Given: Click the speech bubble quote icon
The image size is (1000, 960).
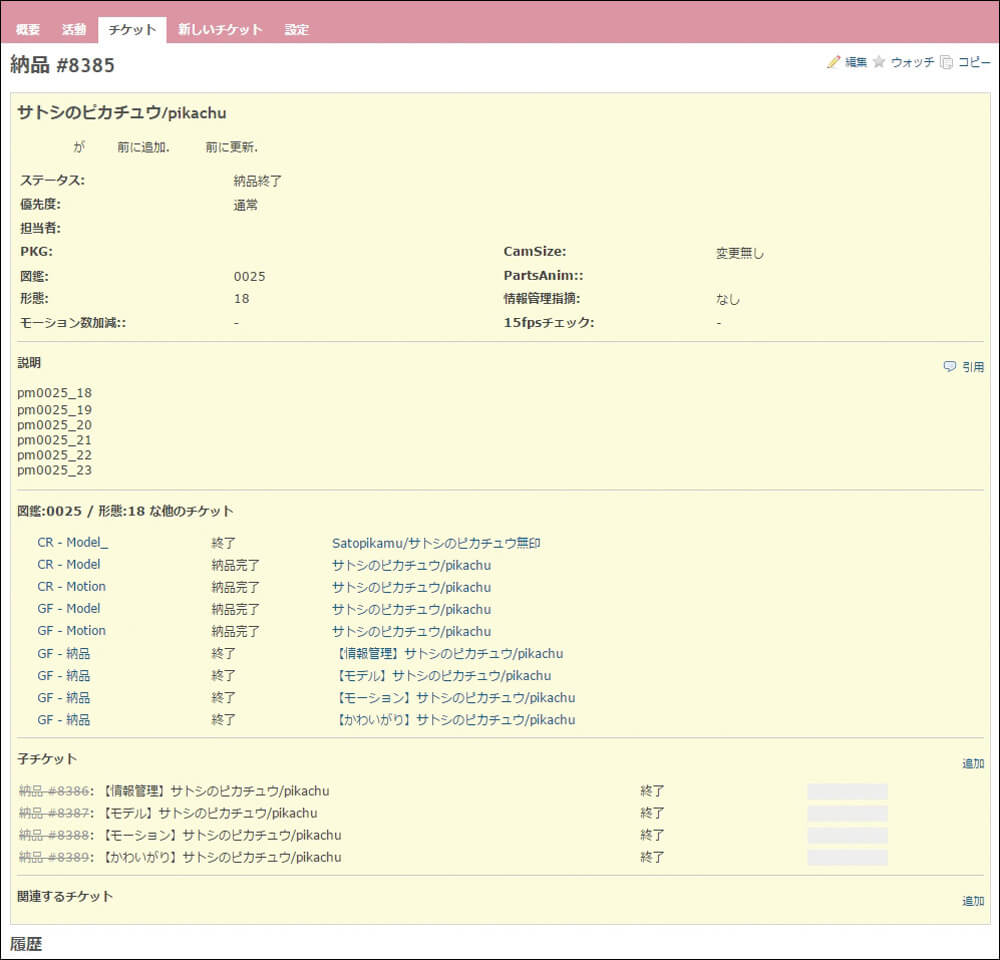Looking at the screenshot, I should 950,366.
